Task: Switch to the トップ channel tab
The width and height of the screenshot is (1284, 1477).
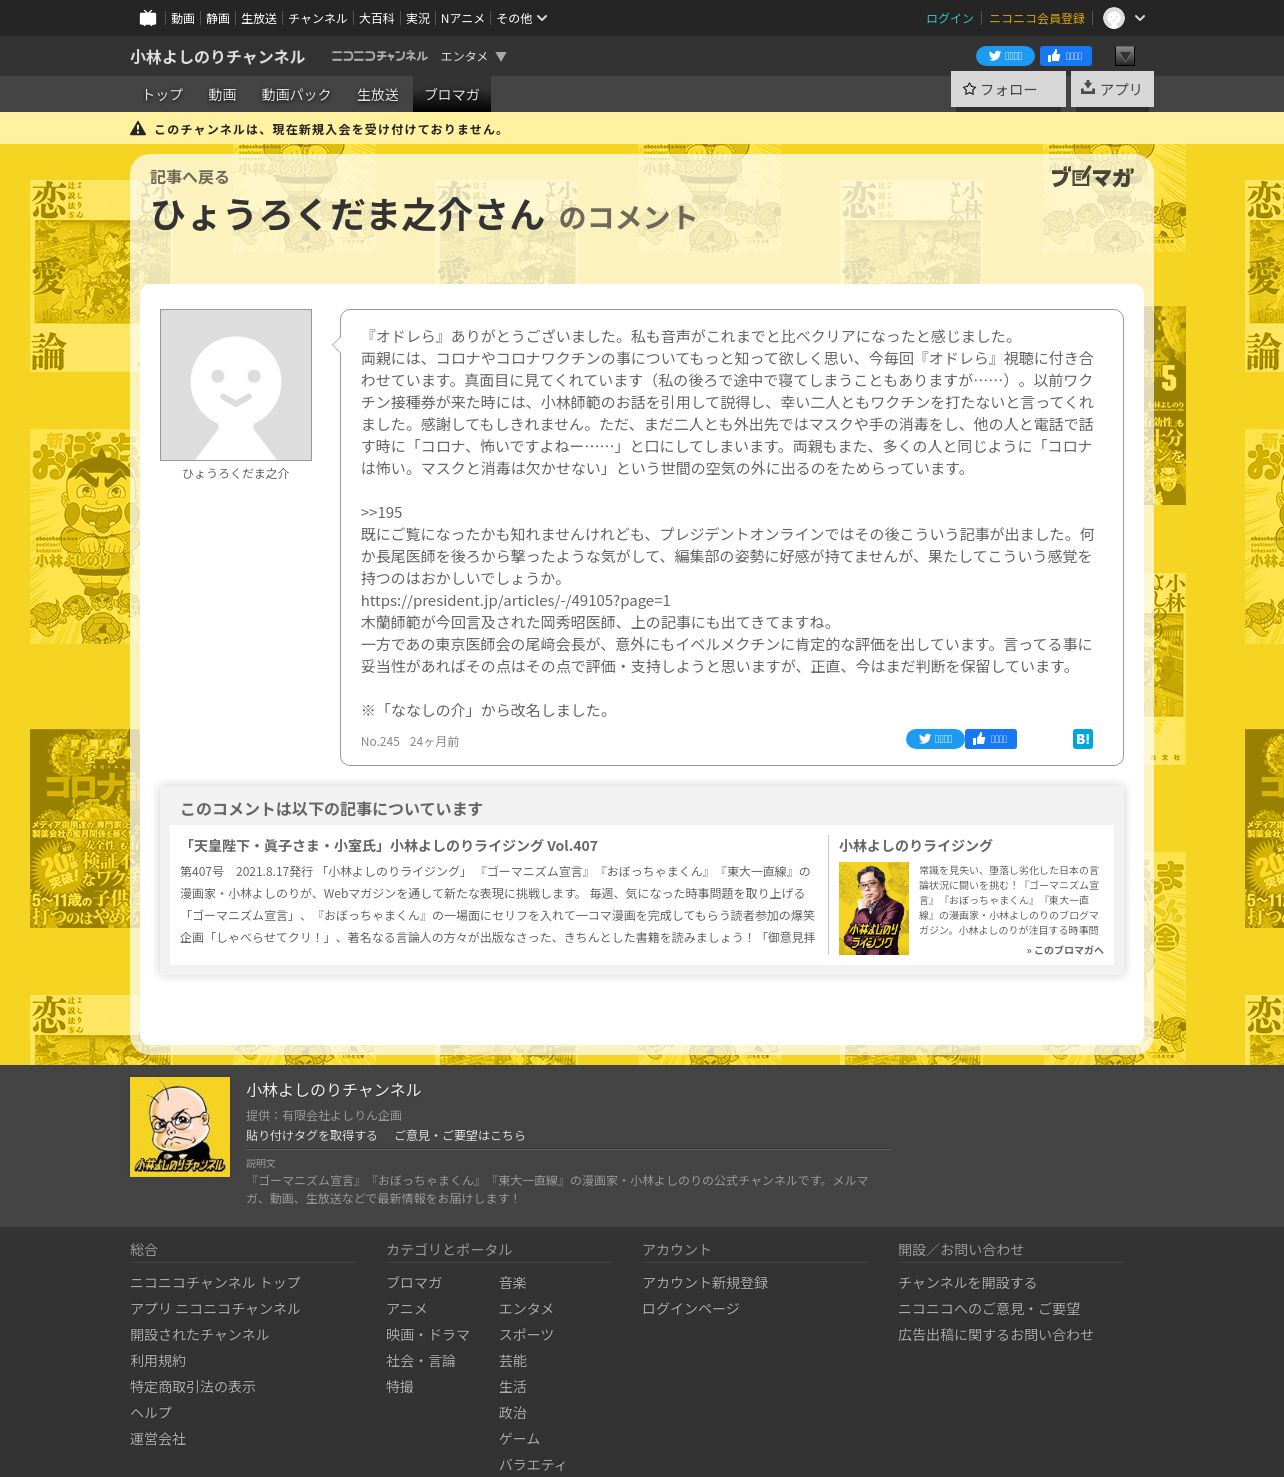Action: [x=163, y=94]
